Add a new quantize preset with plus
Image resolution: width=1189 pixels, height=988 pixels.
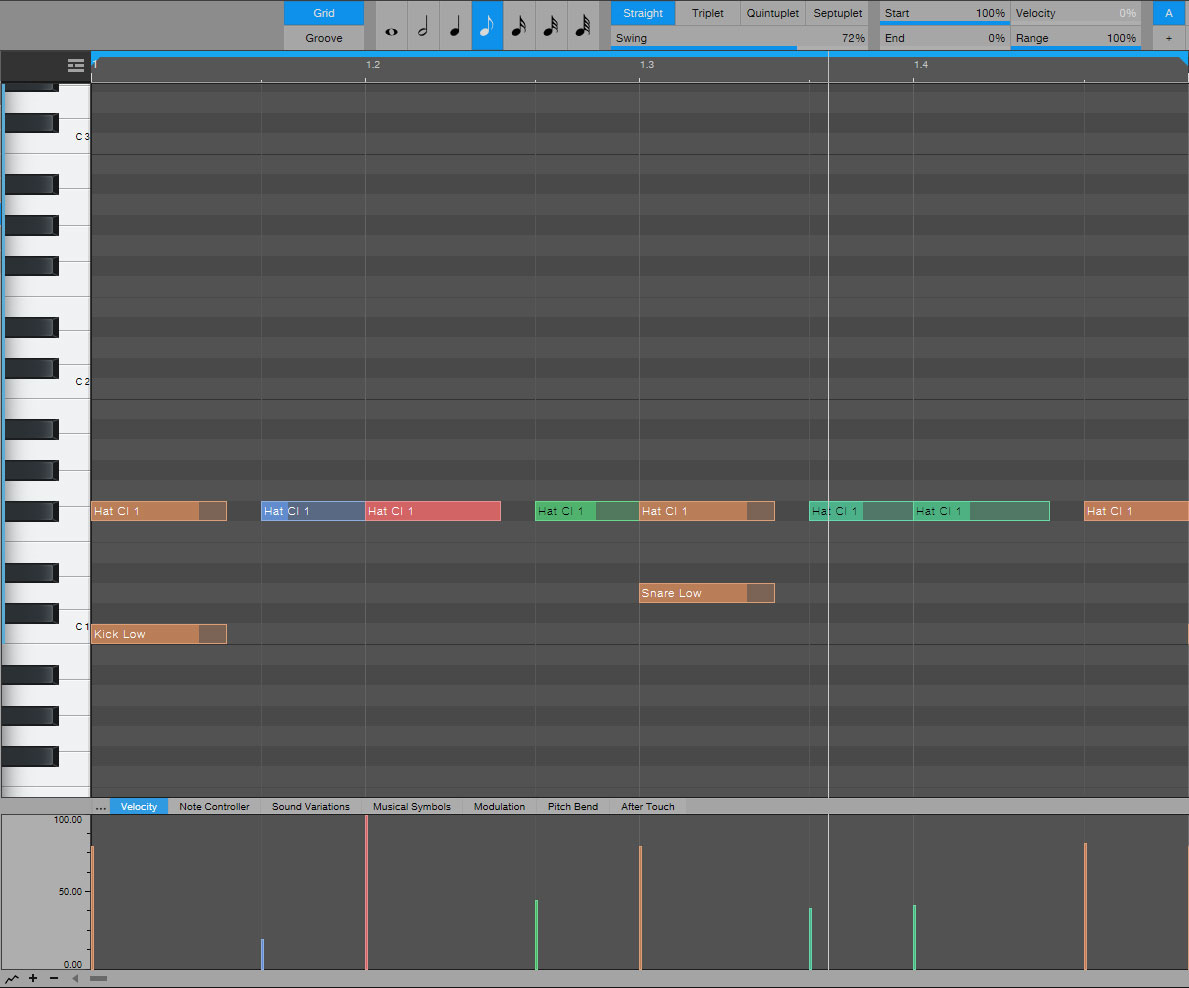(x=1169, y=38)
